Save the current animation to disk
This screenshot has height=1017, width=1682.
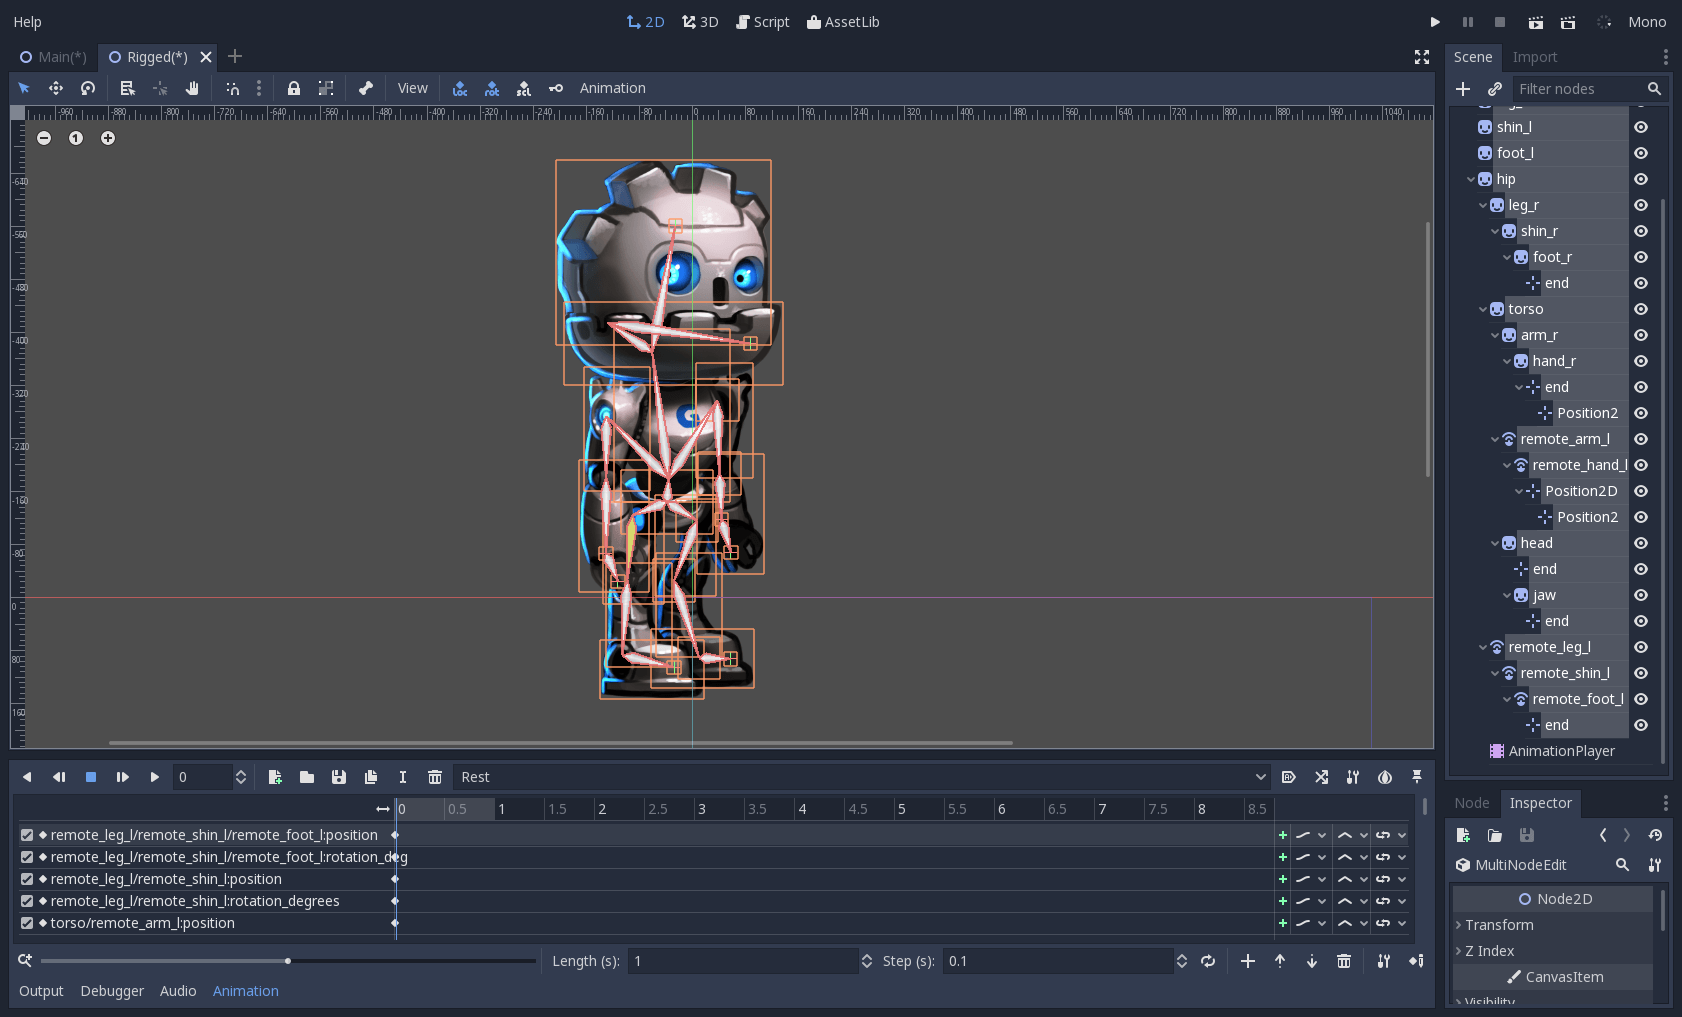coord(339,777)
